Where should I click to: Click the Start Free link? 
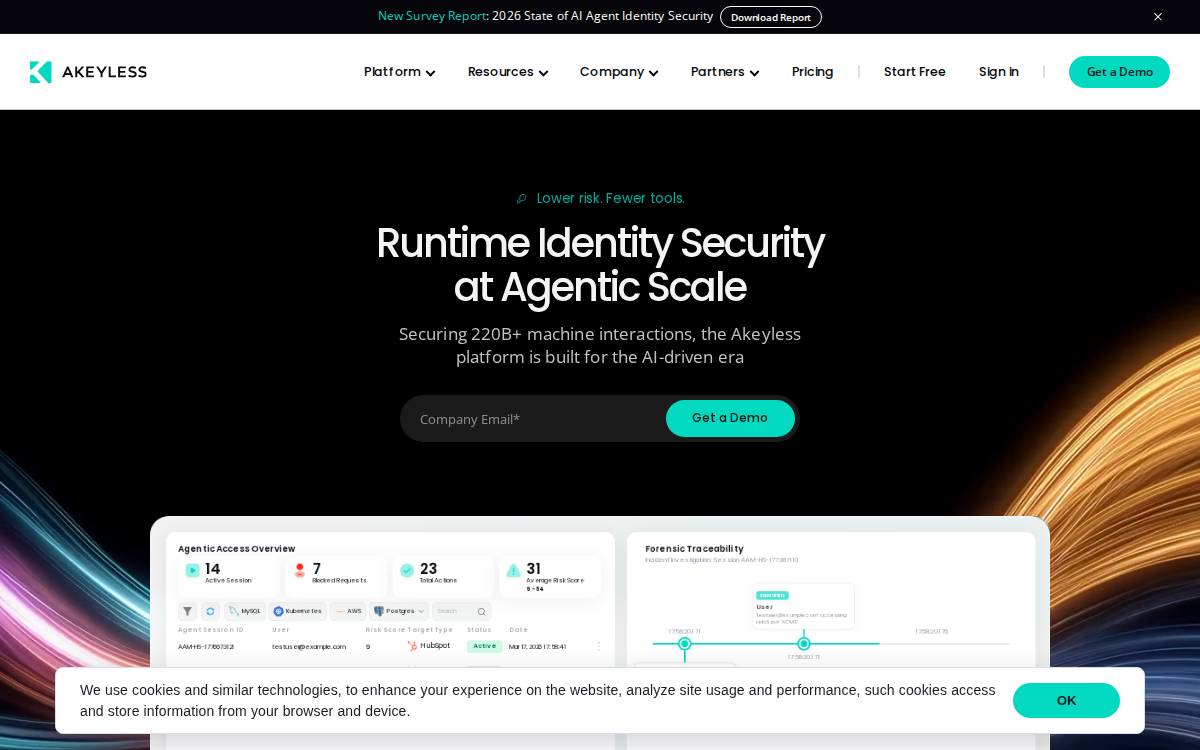pos(915,72)
